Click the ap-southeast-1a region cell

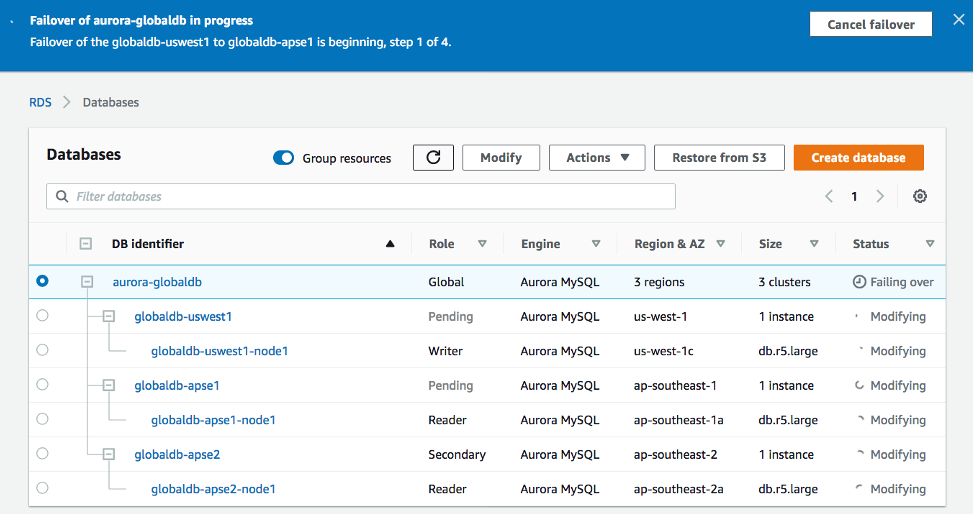[x=679, y=420]
